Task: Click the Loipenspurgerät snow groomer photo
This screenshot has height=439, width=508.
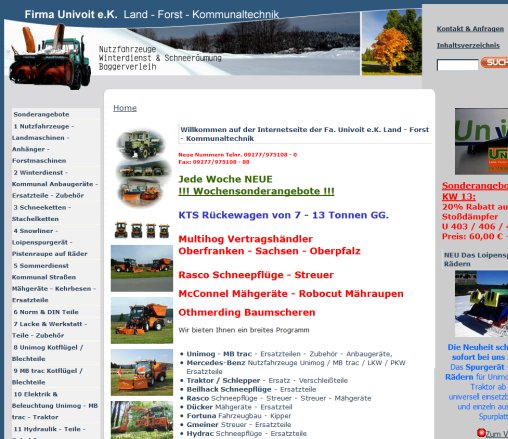Action: (481, 304)
